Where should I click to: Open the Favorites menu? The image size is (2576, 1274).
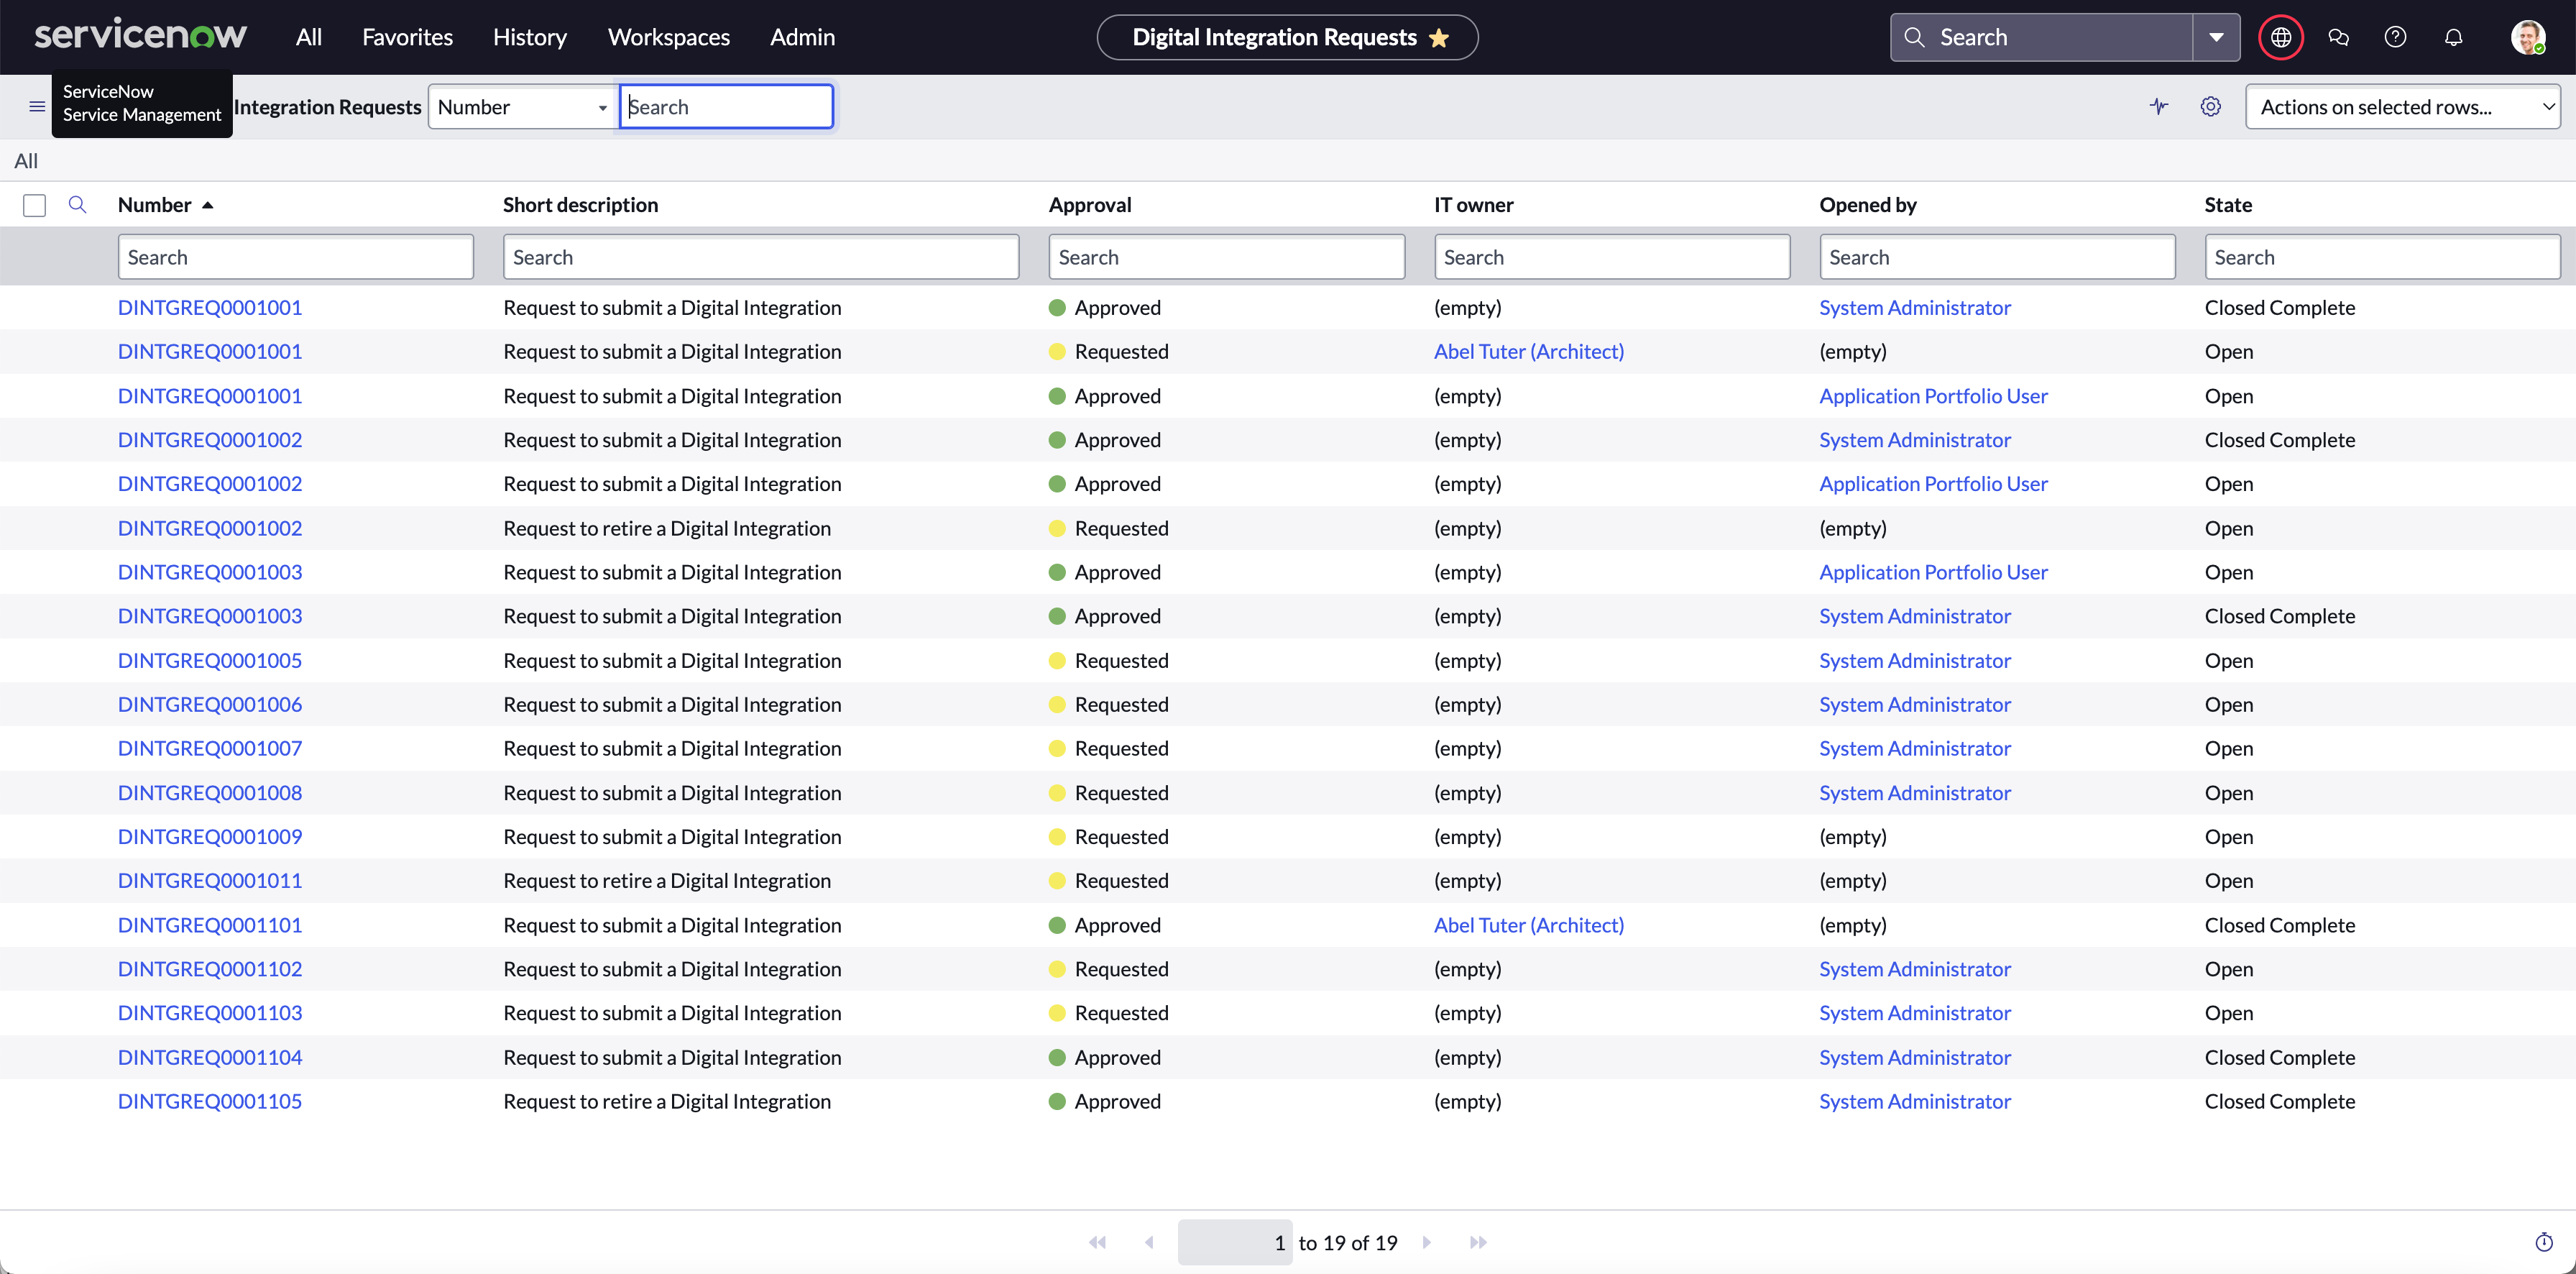(x=407, y=37)
